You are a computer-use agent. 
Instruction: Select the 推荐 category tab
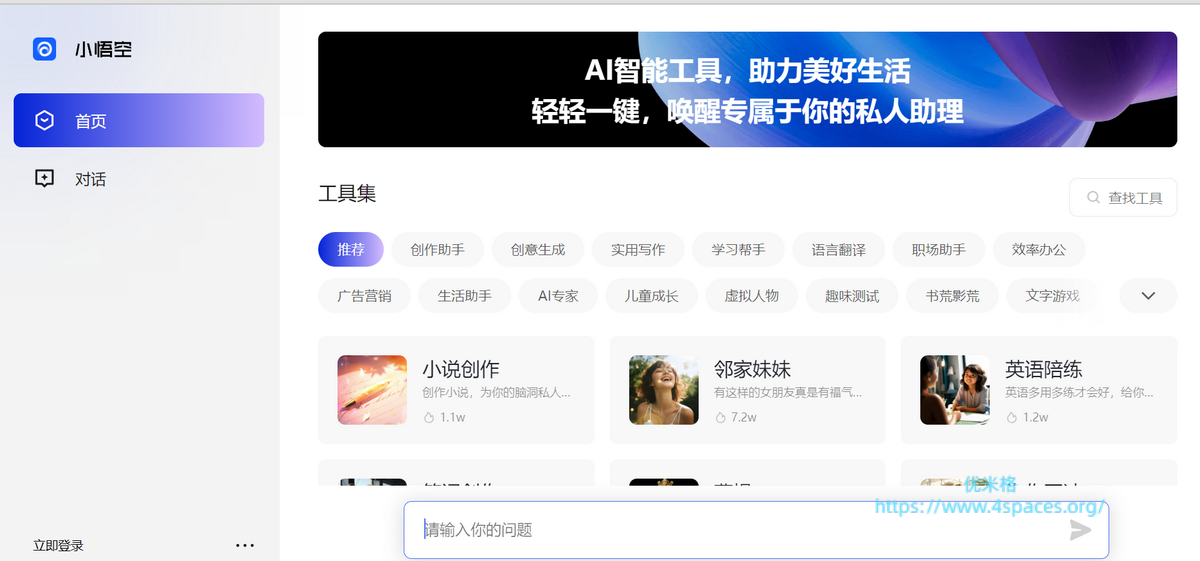click(350, 250)
